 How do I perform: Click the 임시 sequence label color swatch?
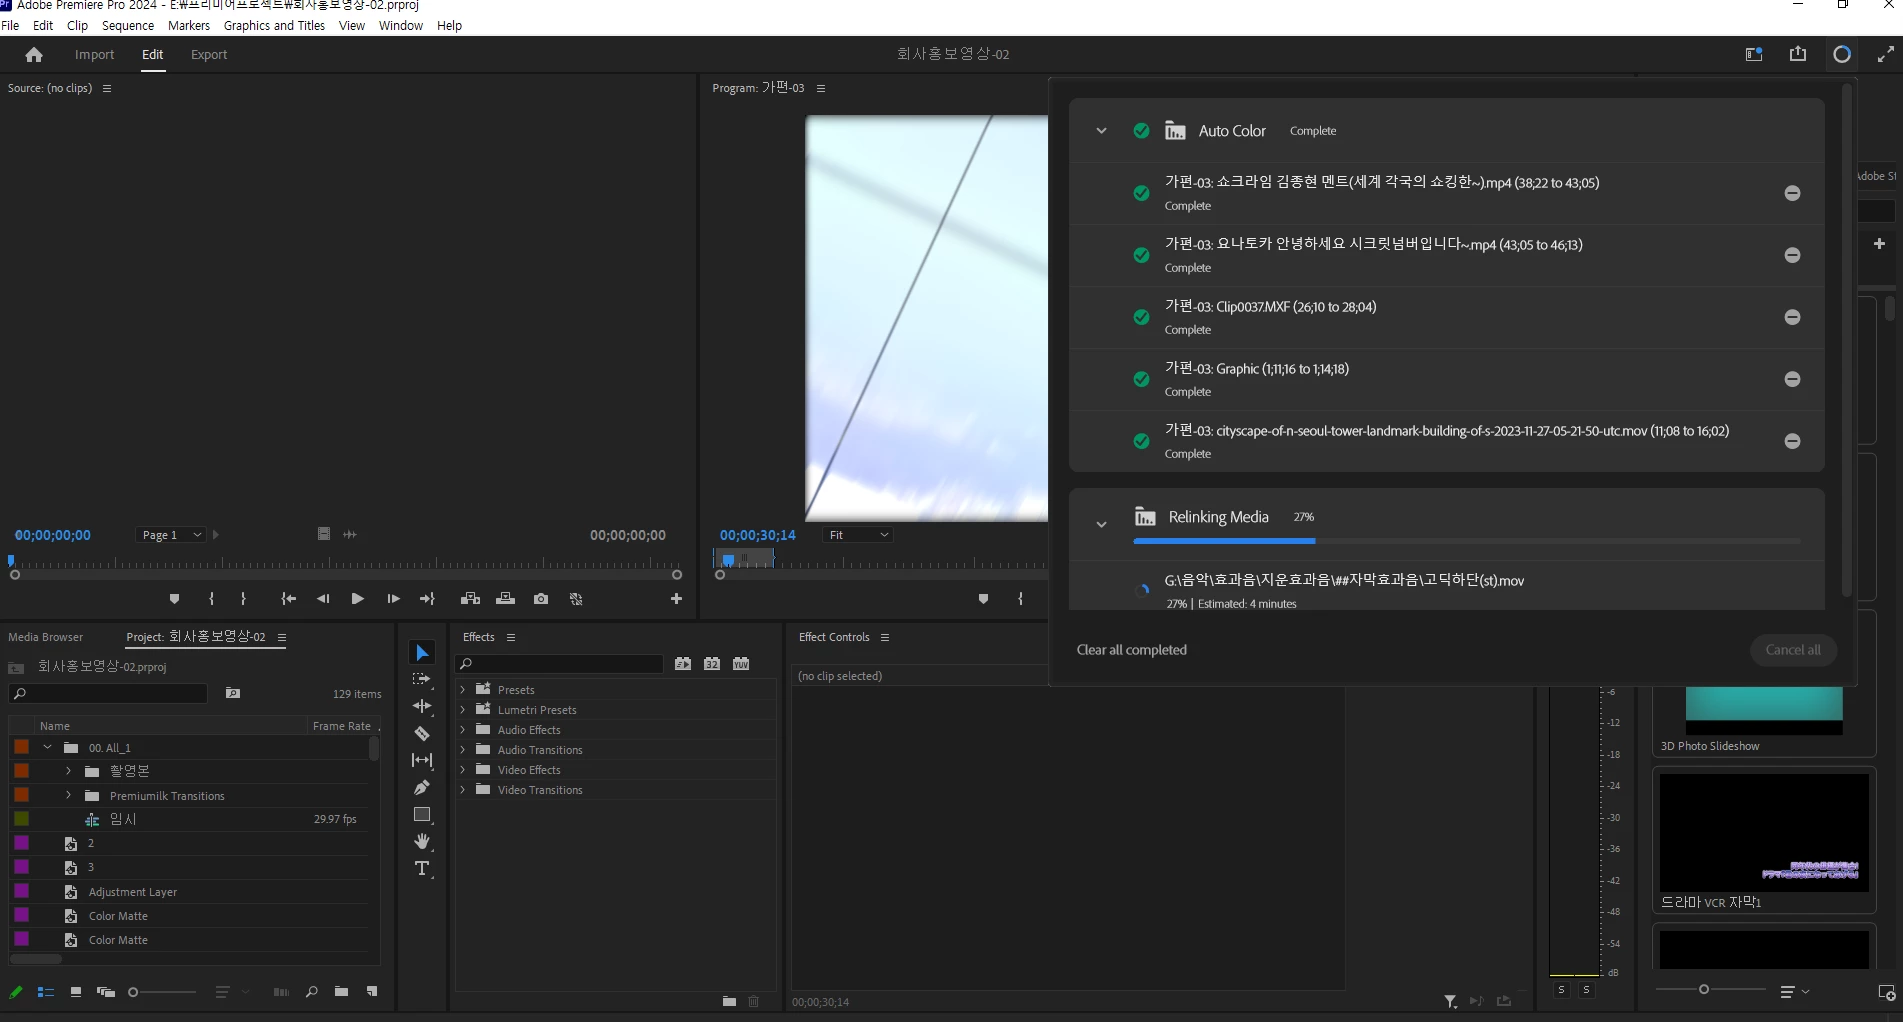(21, 819)
